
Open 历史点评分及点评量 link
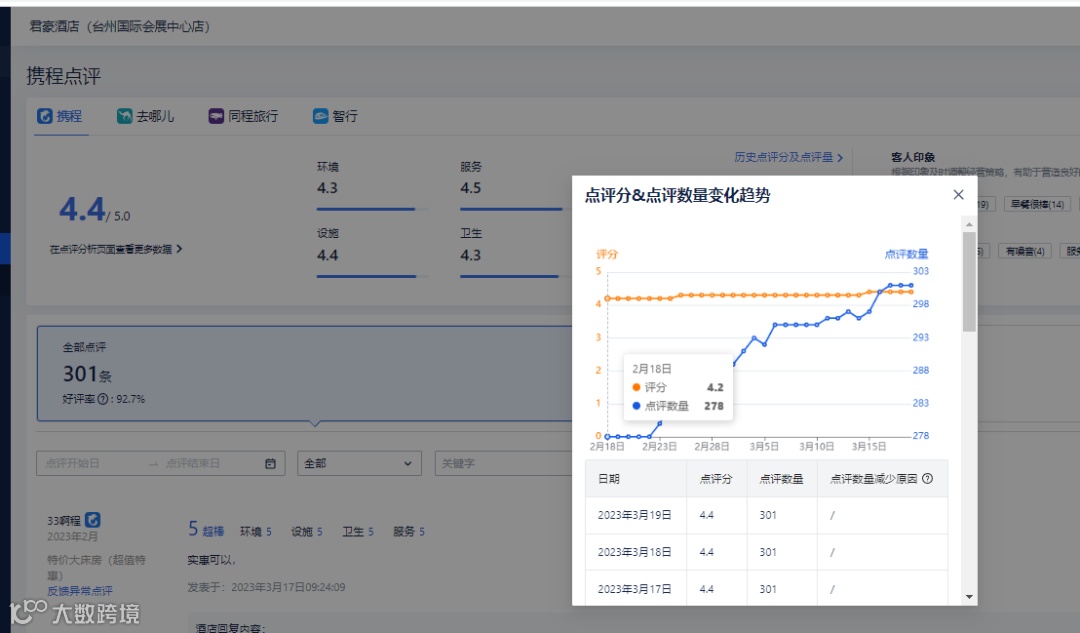[788, 157]
